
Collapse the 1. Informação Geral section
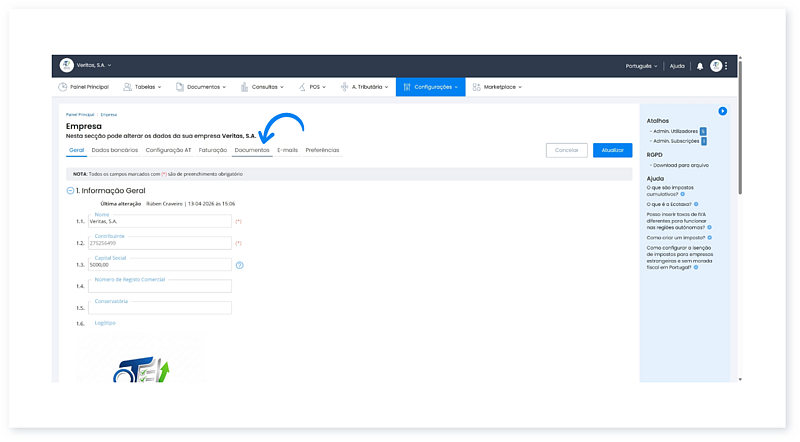point(70,191)
